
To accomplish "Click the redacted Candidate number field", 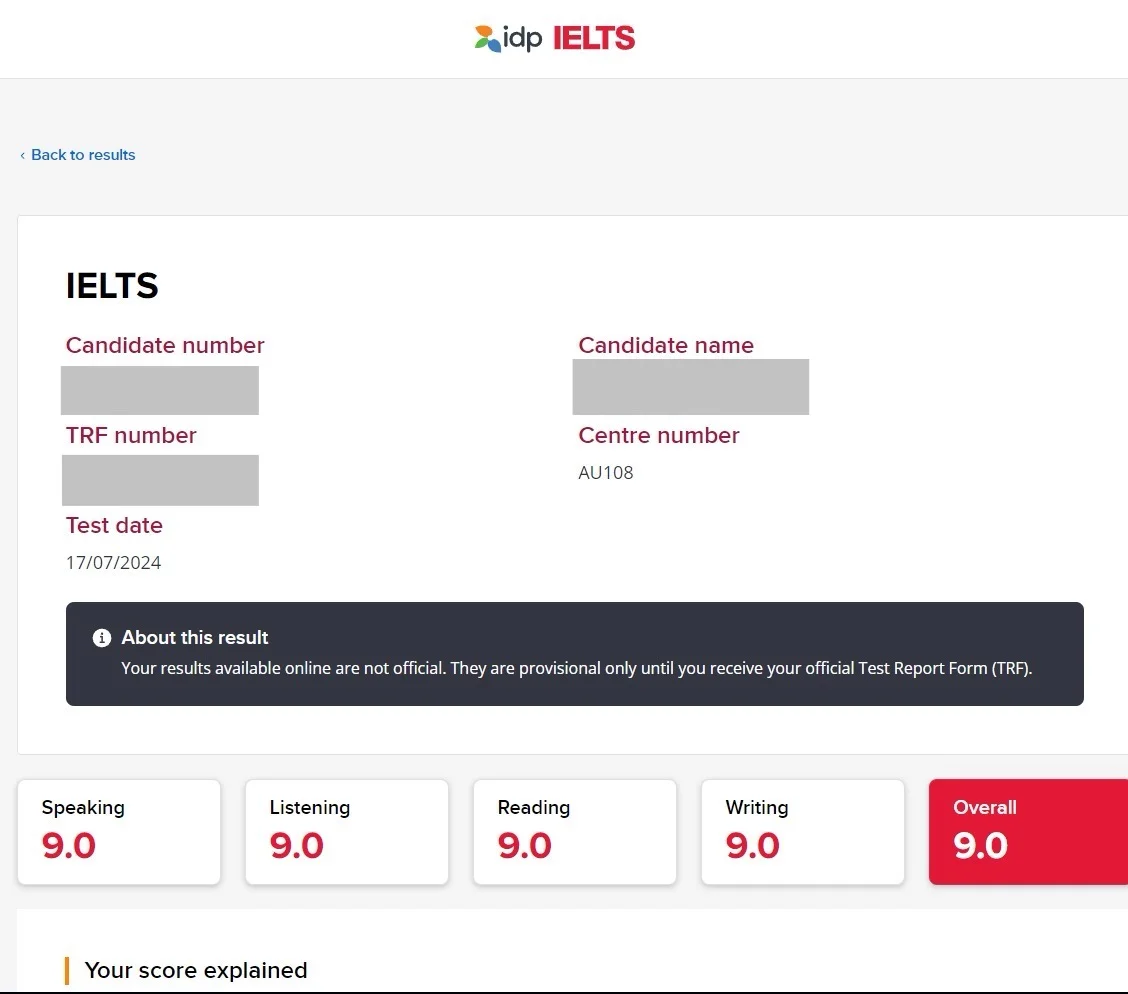I will (160, 390).
